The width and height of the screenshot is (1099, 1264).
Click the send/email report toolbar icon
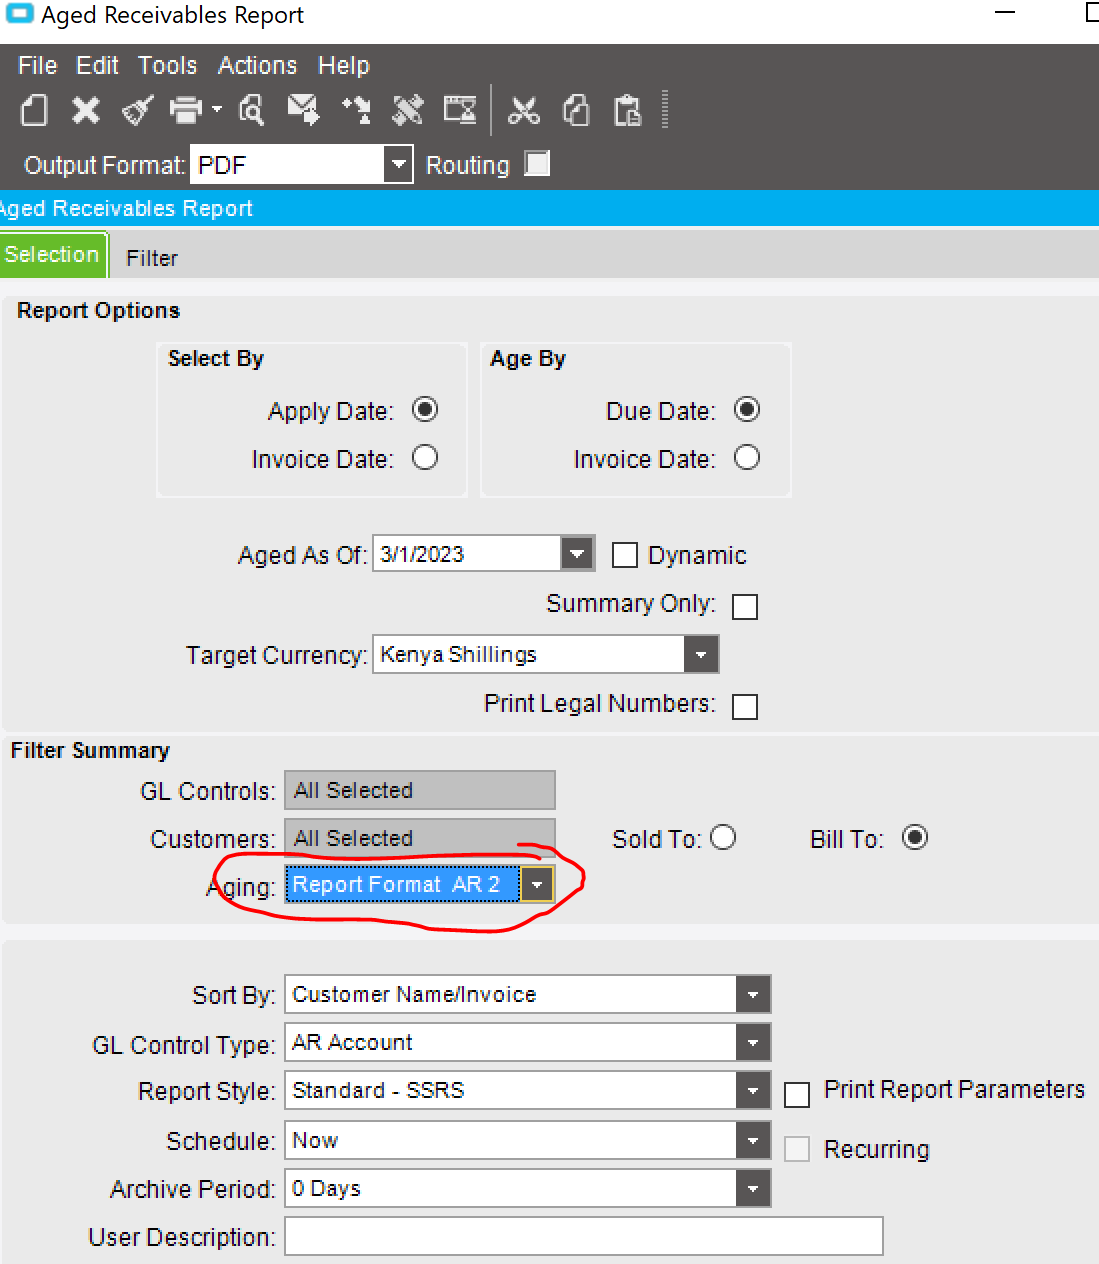303,110
